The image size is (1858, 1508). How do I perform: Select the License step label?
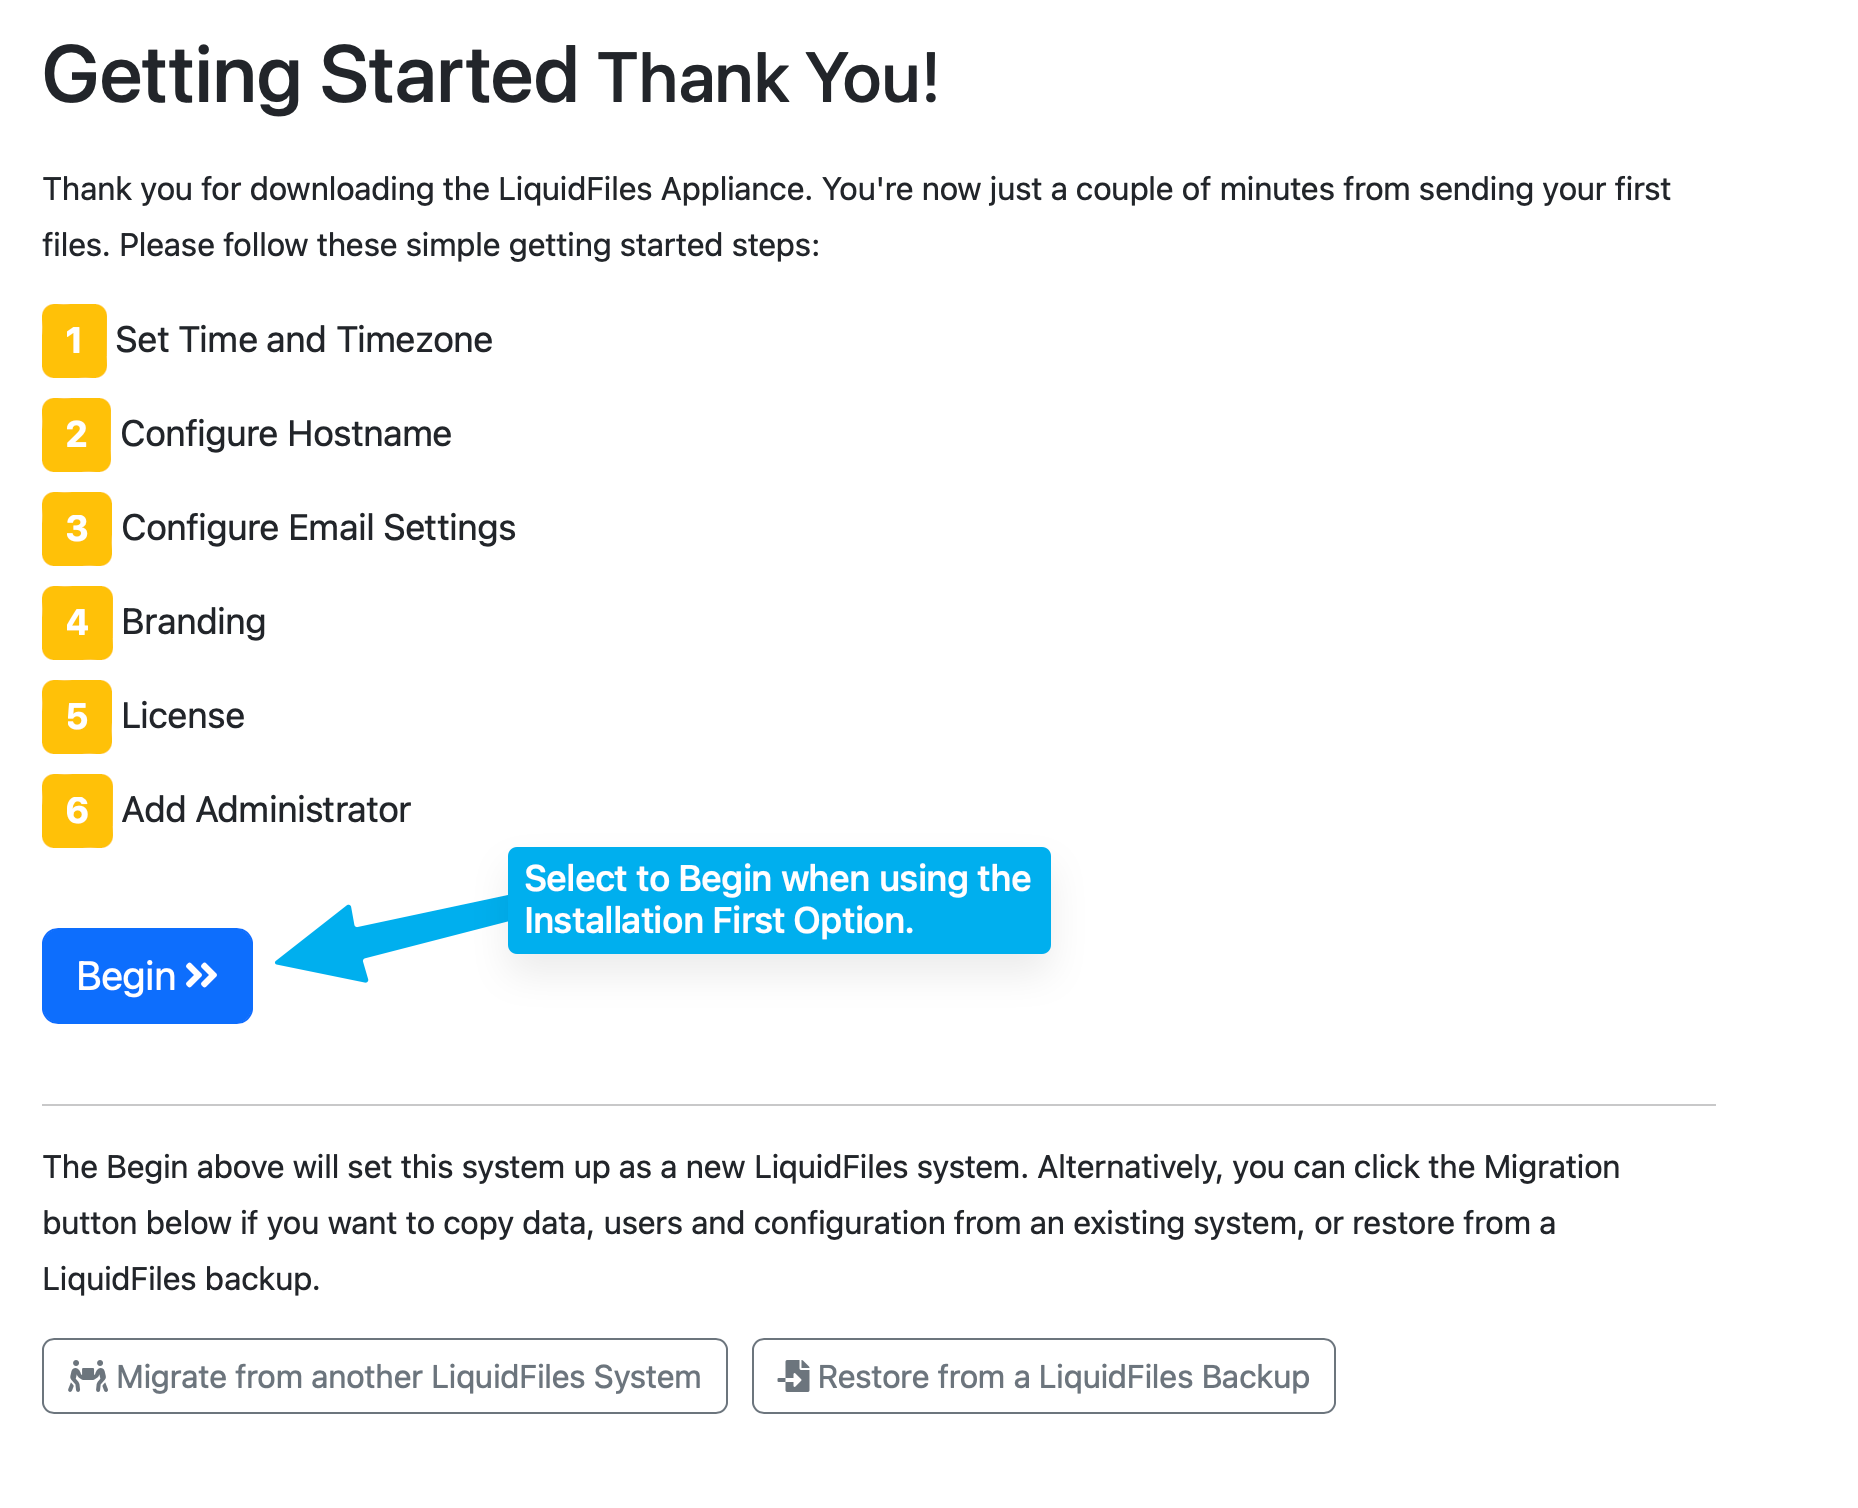pyautogui.click(x=183, y=716)
